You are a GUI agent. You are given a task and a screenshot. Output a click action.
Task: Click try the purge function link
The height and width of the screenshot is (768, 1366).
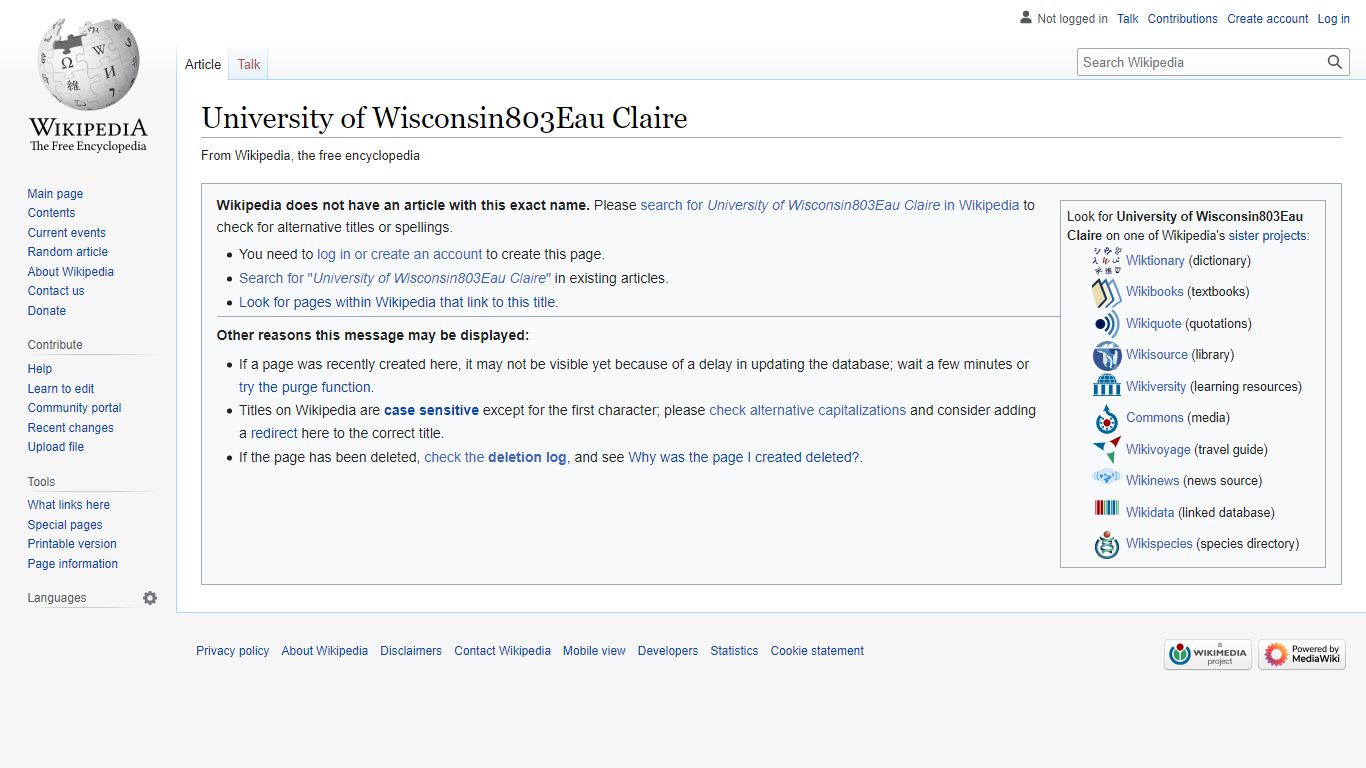click(x=305, y=387)
